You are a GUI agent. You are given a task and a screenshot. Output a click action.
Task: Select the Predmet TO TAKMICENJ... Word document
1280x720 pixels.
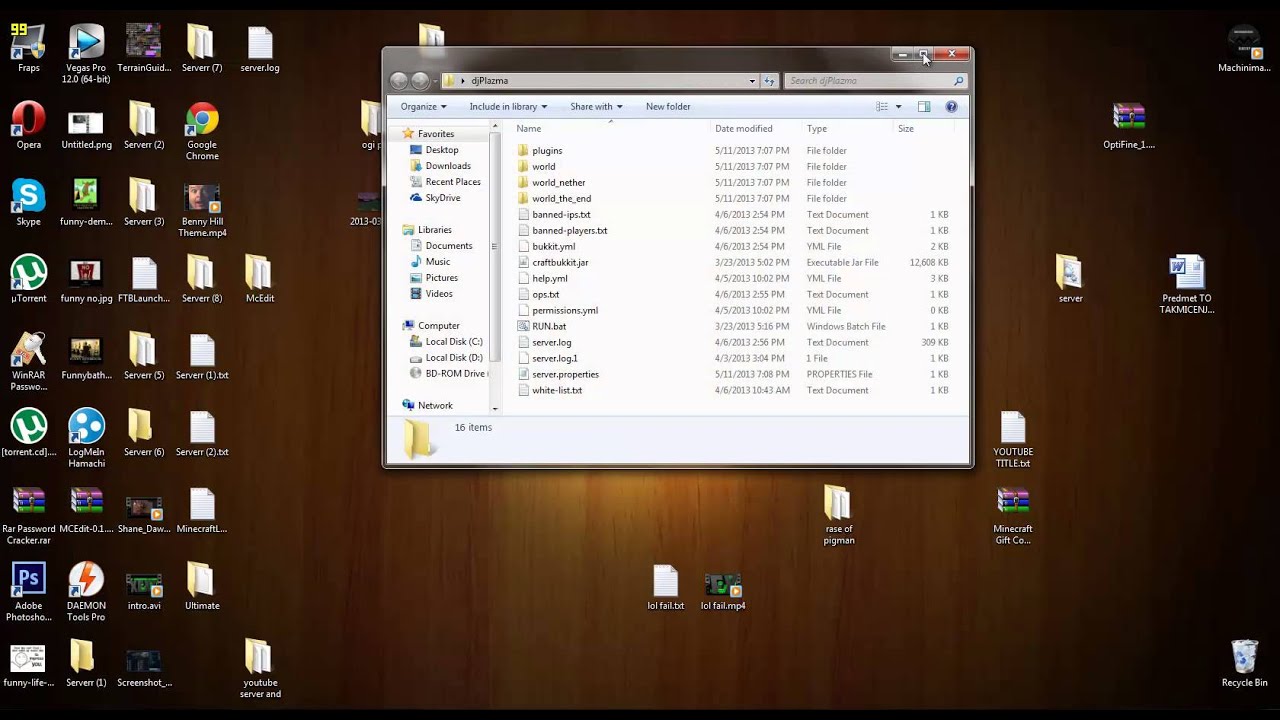(x=1187, y=285)
